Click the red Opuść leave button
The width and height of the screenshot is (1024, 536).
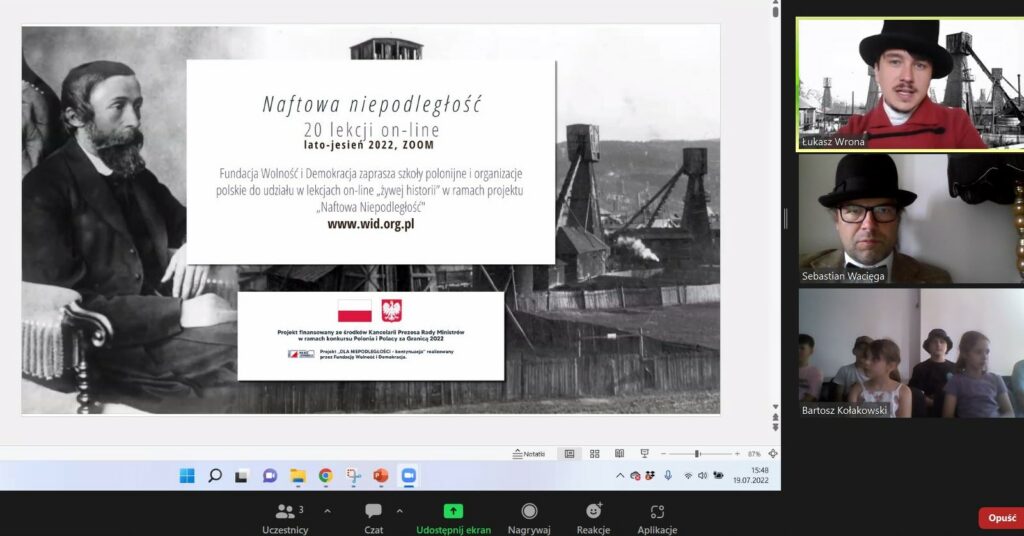(x=1000, y=518)
